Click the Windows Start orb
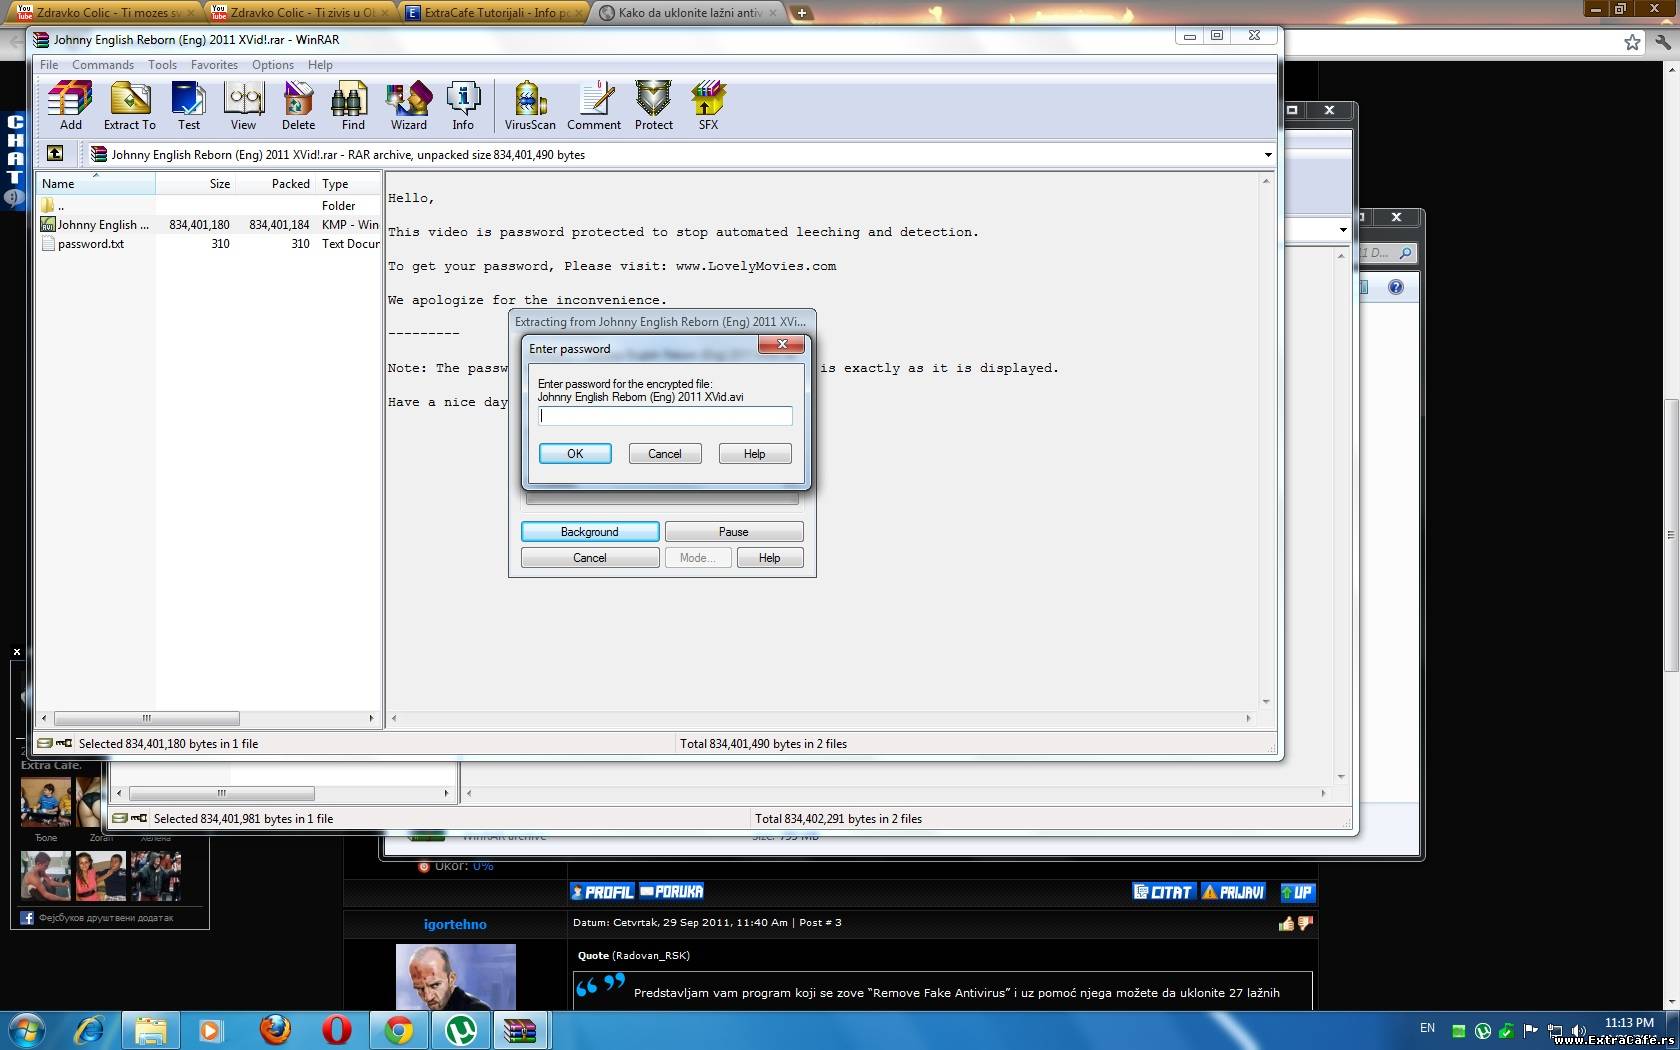Image resolution: width=1680 pixels, height=1050 pixels. point(27,1030)
